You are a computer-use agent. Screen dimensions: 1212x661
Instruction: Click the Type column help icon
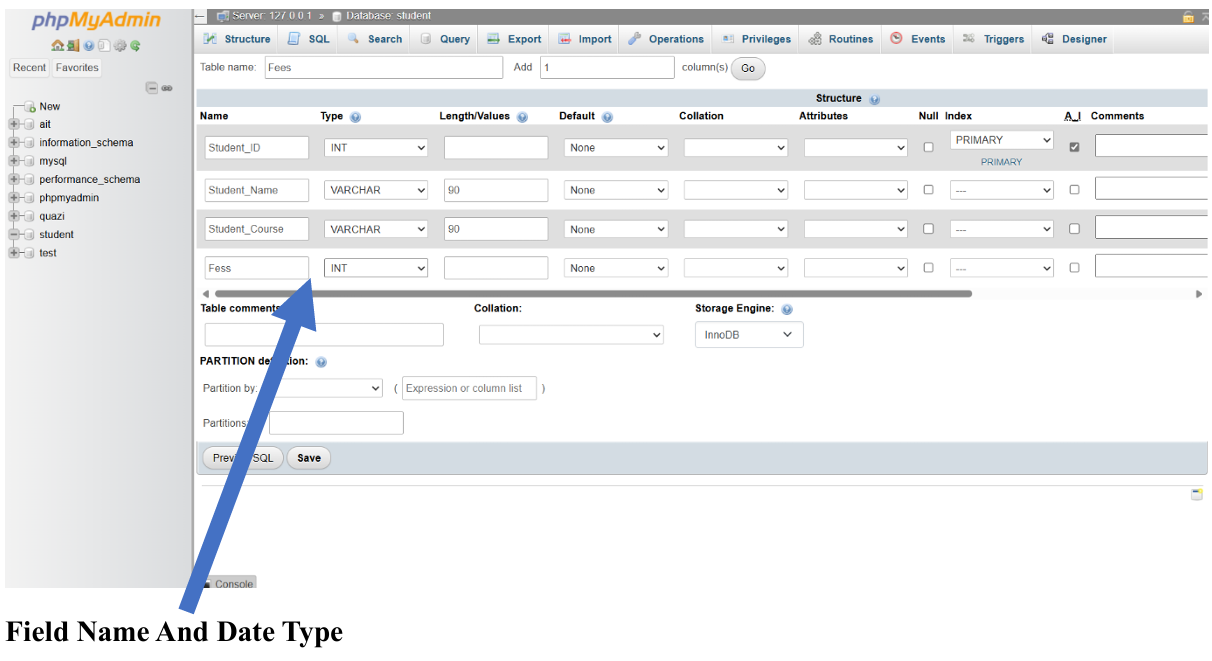pos(355,117)
